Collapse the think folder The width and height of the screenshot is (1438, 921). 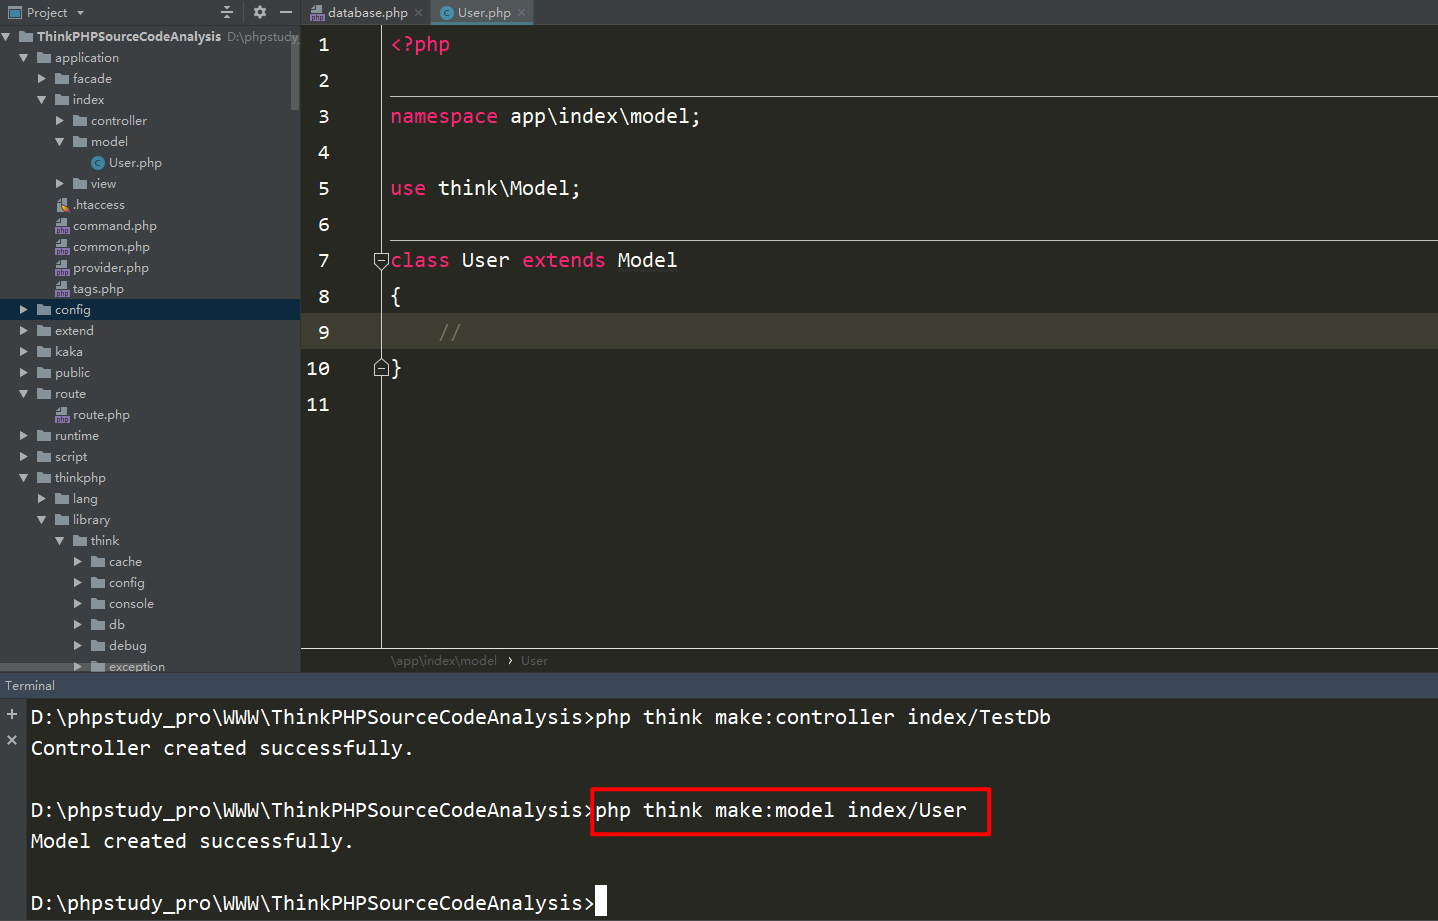click(x=60, y=541)
